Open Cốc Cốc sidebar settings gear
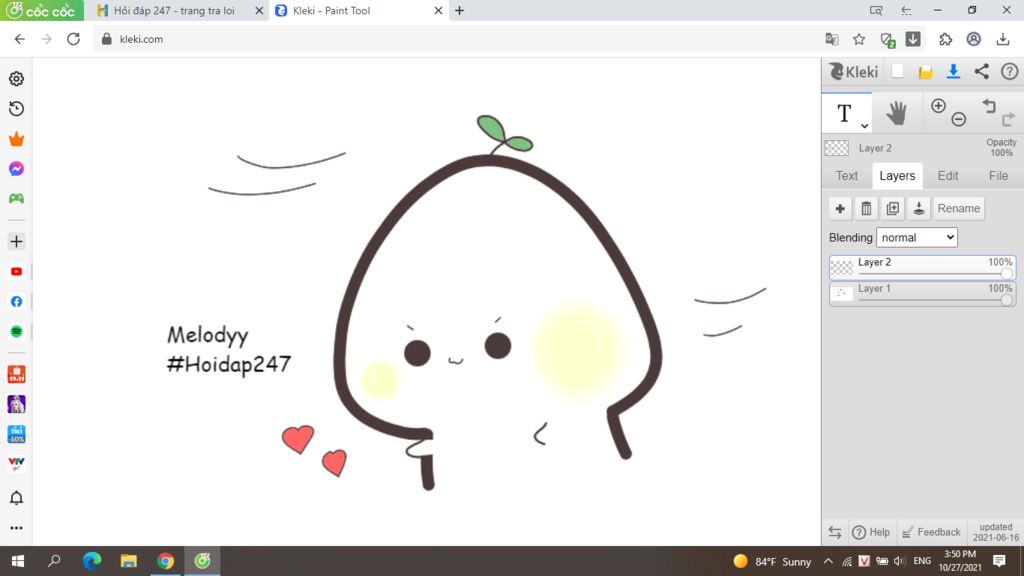Screen dimensions: 1024x576 16,78
